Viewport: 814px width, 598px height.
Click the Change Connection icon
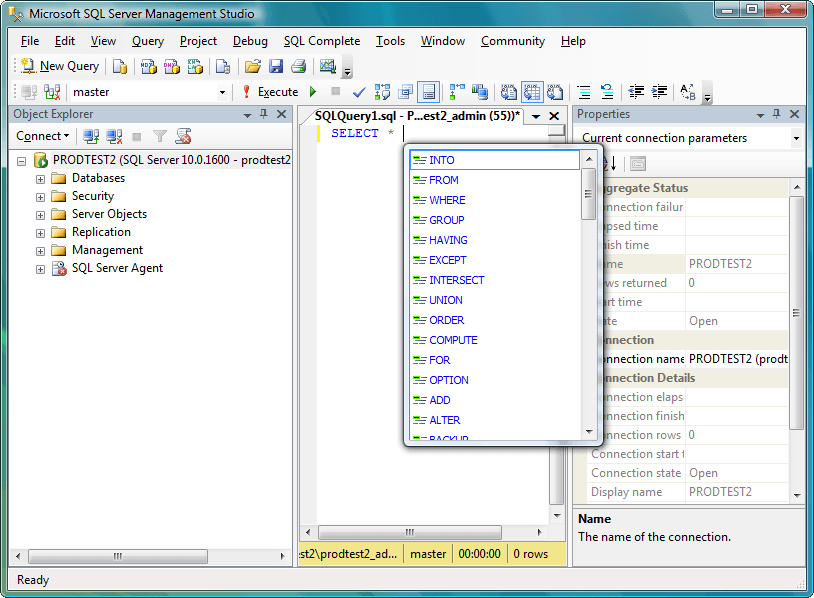(52, 92)
